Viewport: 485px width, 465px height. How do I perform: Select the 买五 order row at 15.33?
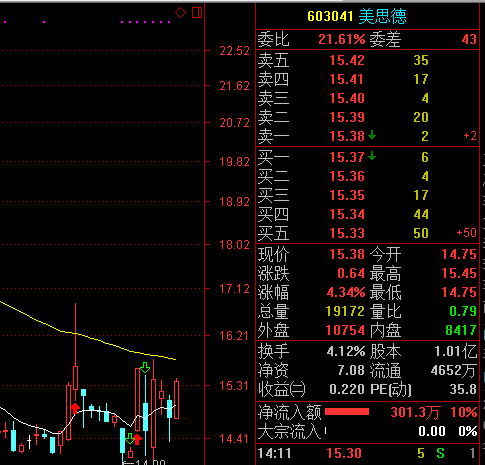pos(367,233)
